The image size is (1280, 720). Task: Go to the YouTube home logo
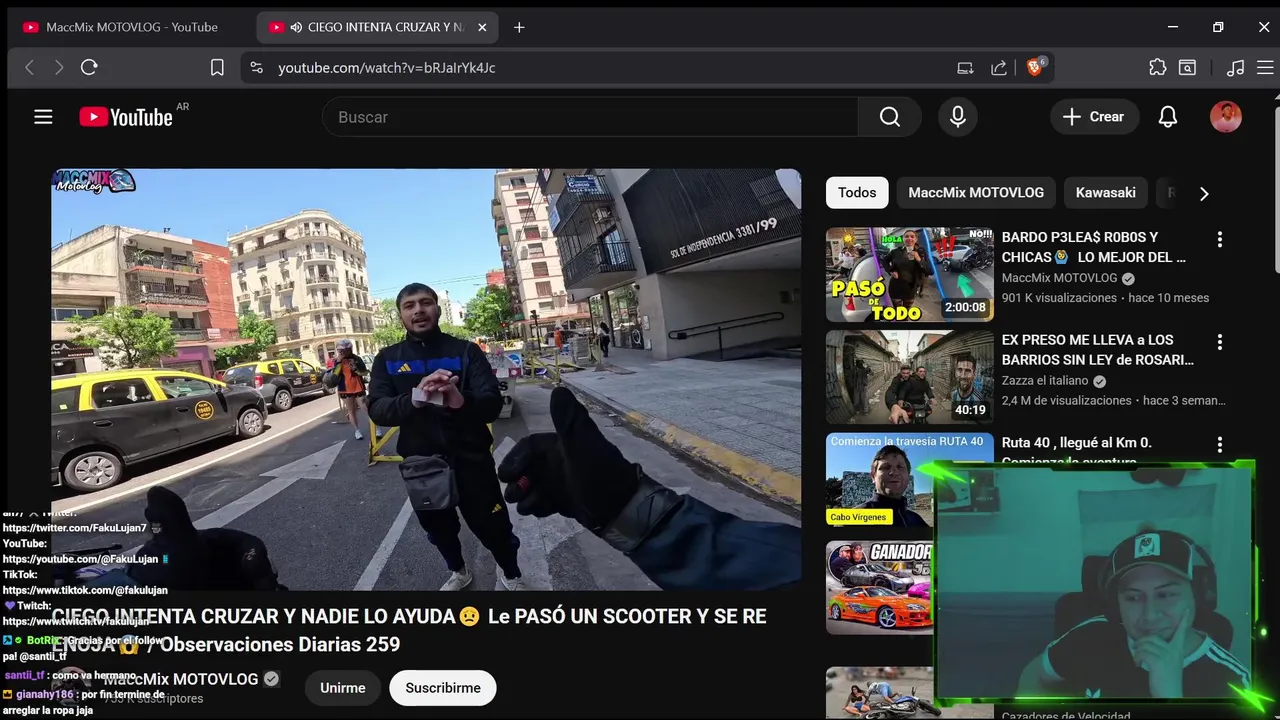[126, 117]
